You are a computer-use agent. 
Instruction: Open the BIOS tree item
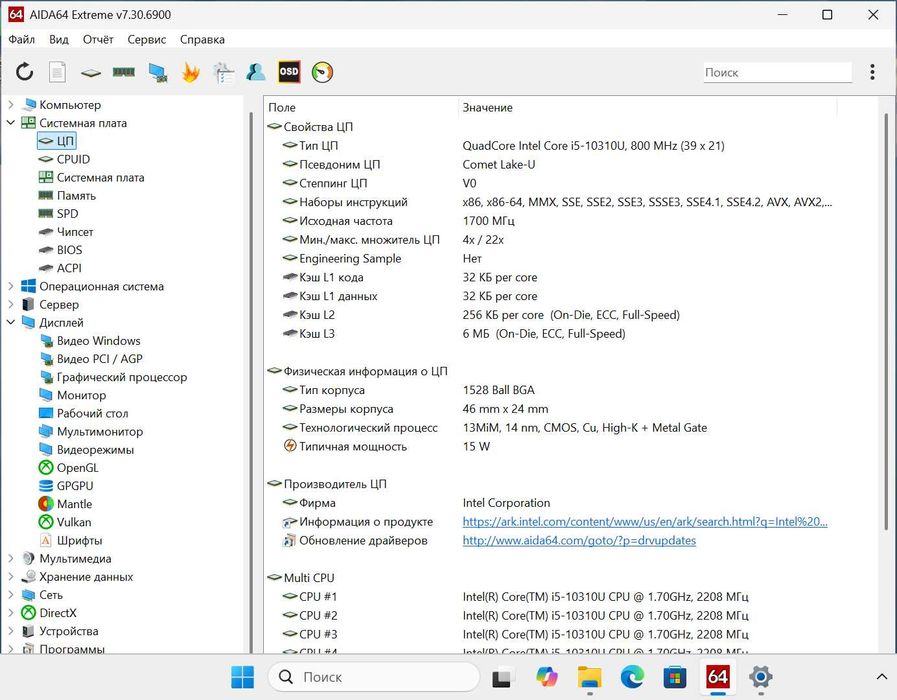click(x=60, y=250)
